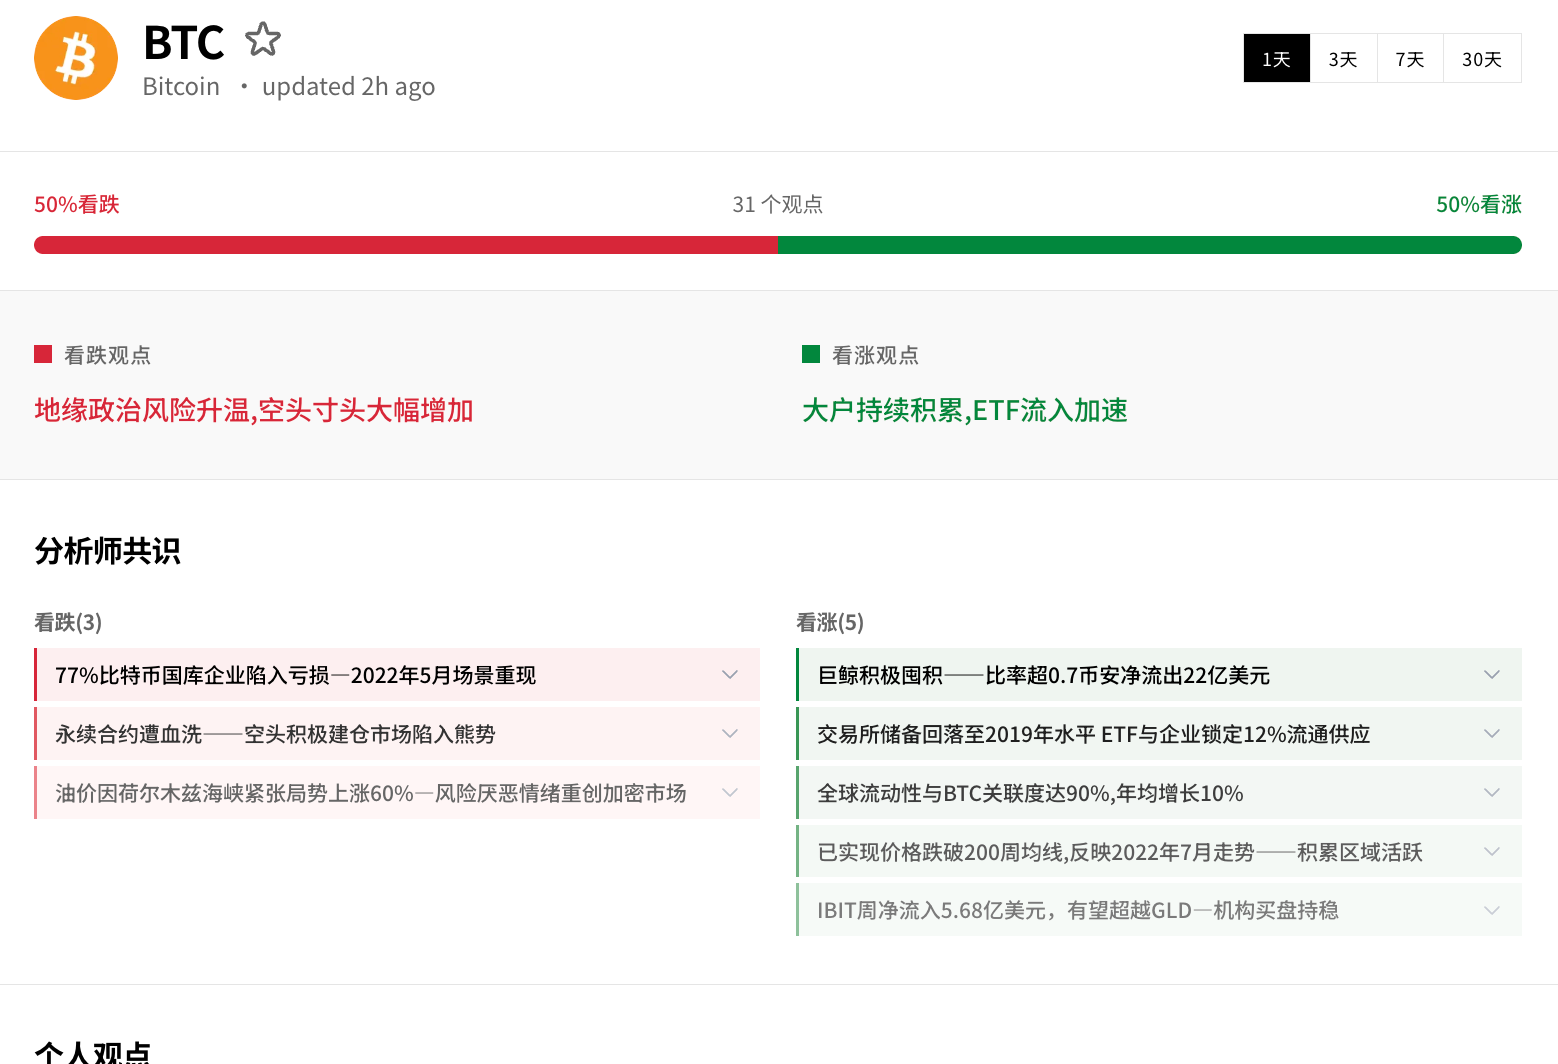
Task: Expand chevron on 巨鲸积极囤积 item
Action: (x=1492, y=675)
